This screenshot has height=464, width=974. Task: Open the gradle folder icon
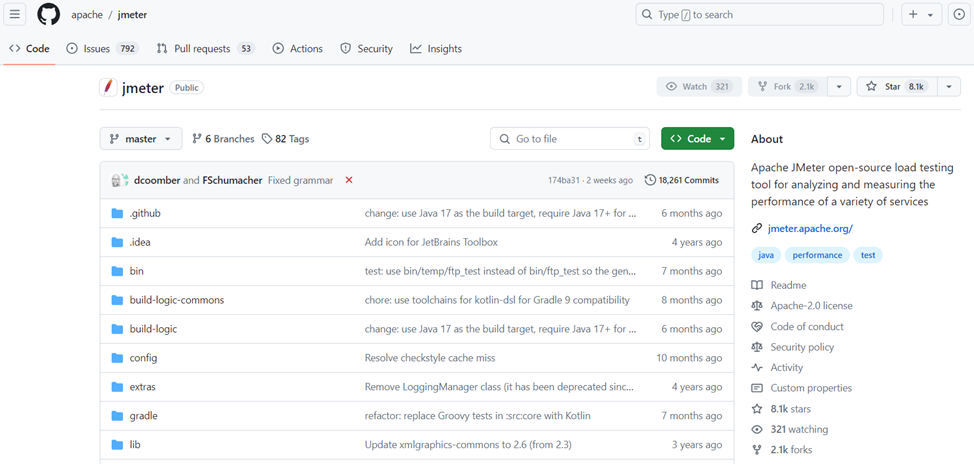pyautogui.click(x=117, y=416)
